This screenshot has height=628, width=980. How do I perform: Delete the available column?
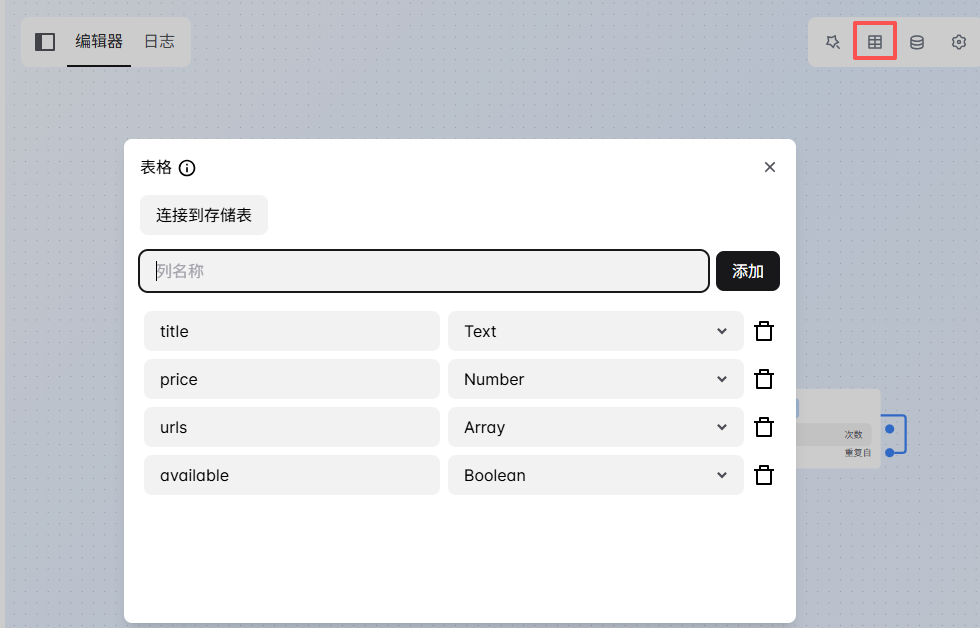point(764,475)
